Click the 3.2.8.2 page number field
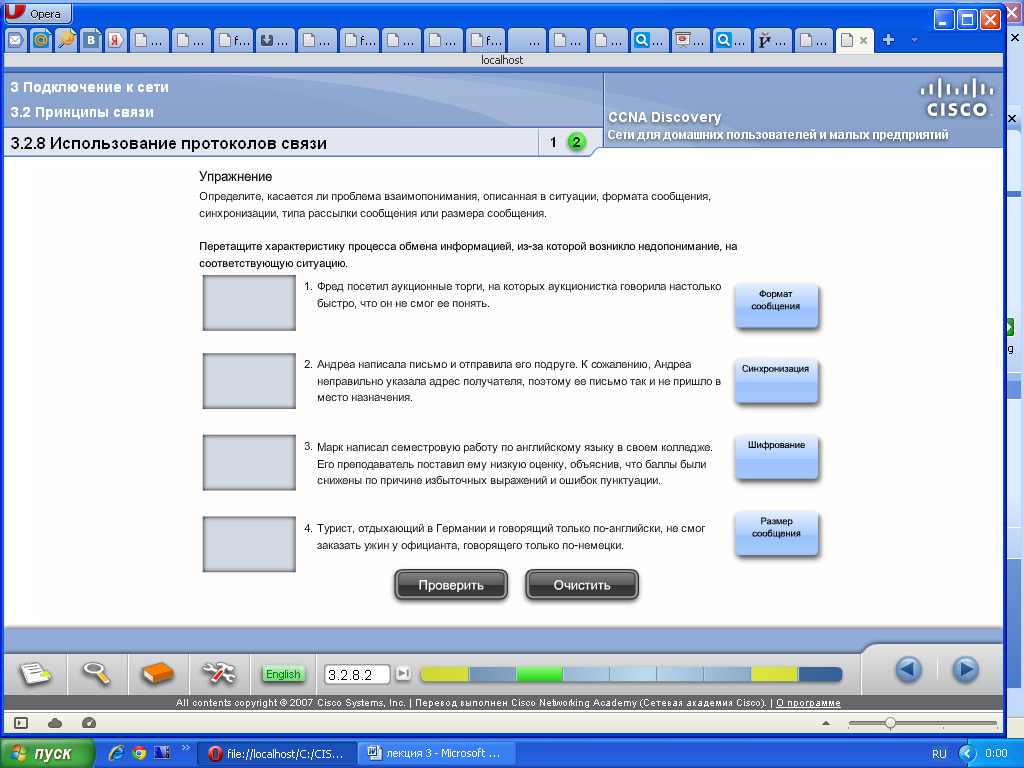The image size is (1024, 768). point(357,675)
